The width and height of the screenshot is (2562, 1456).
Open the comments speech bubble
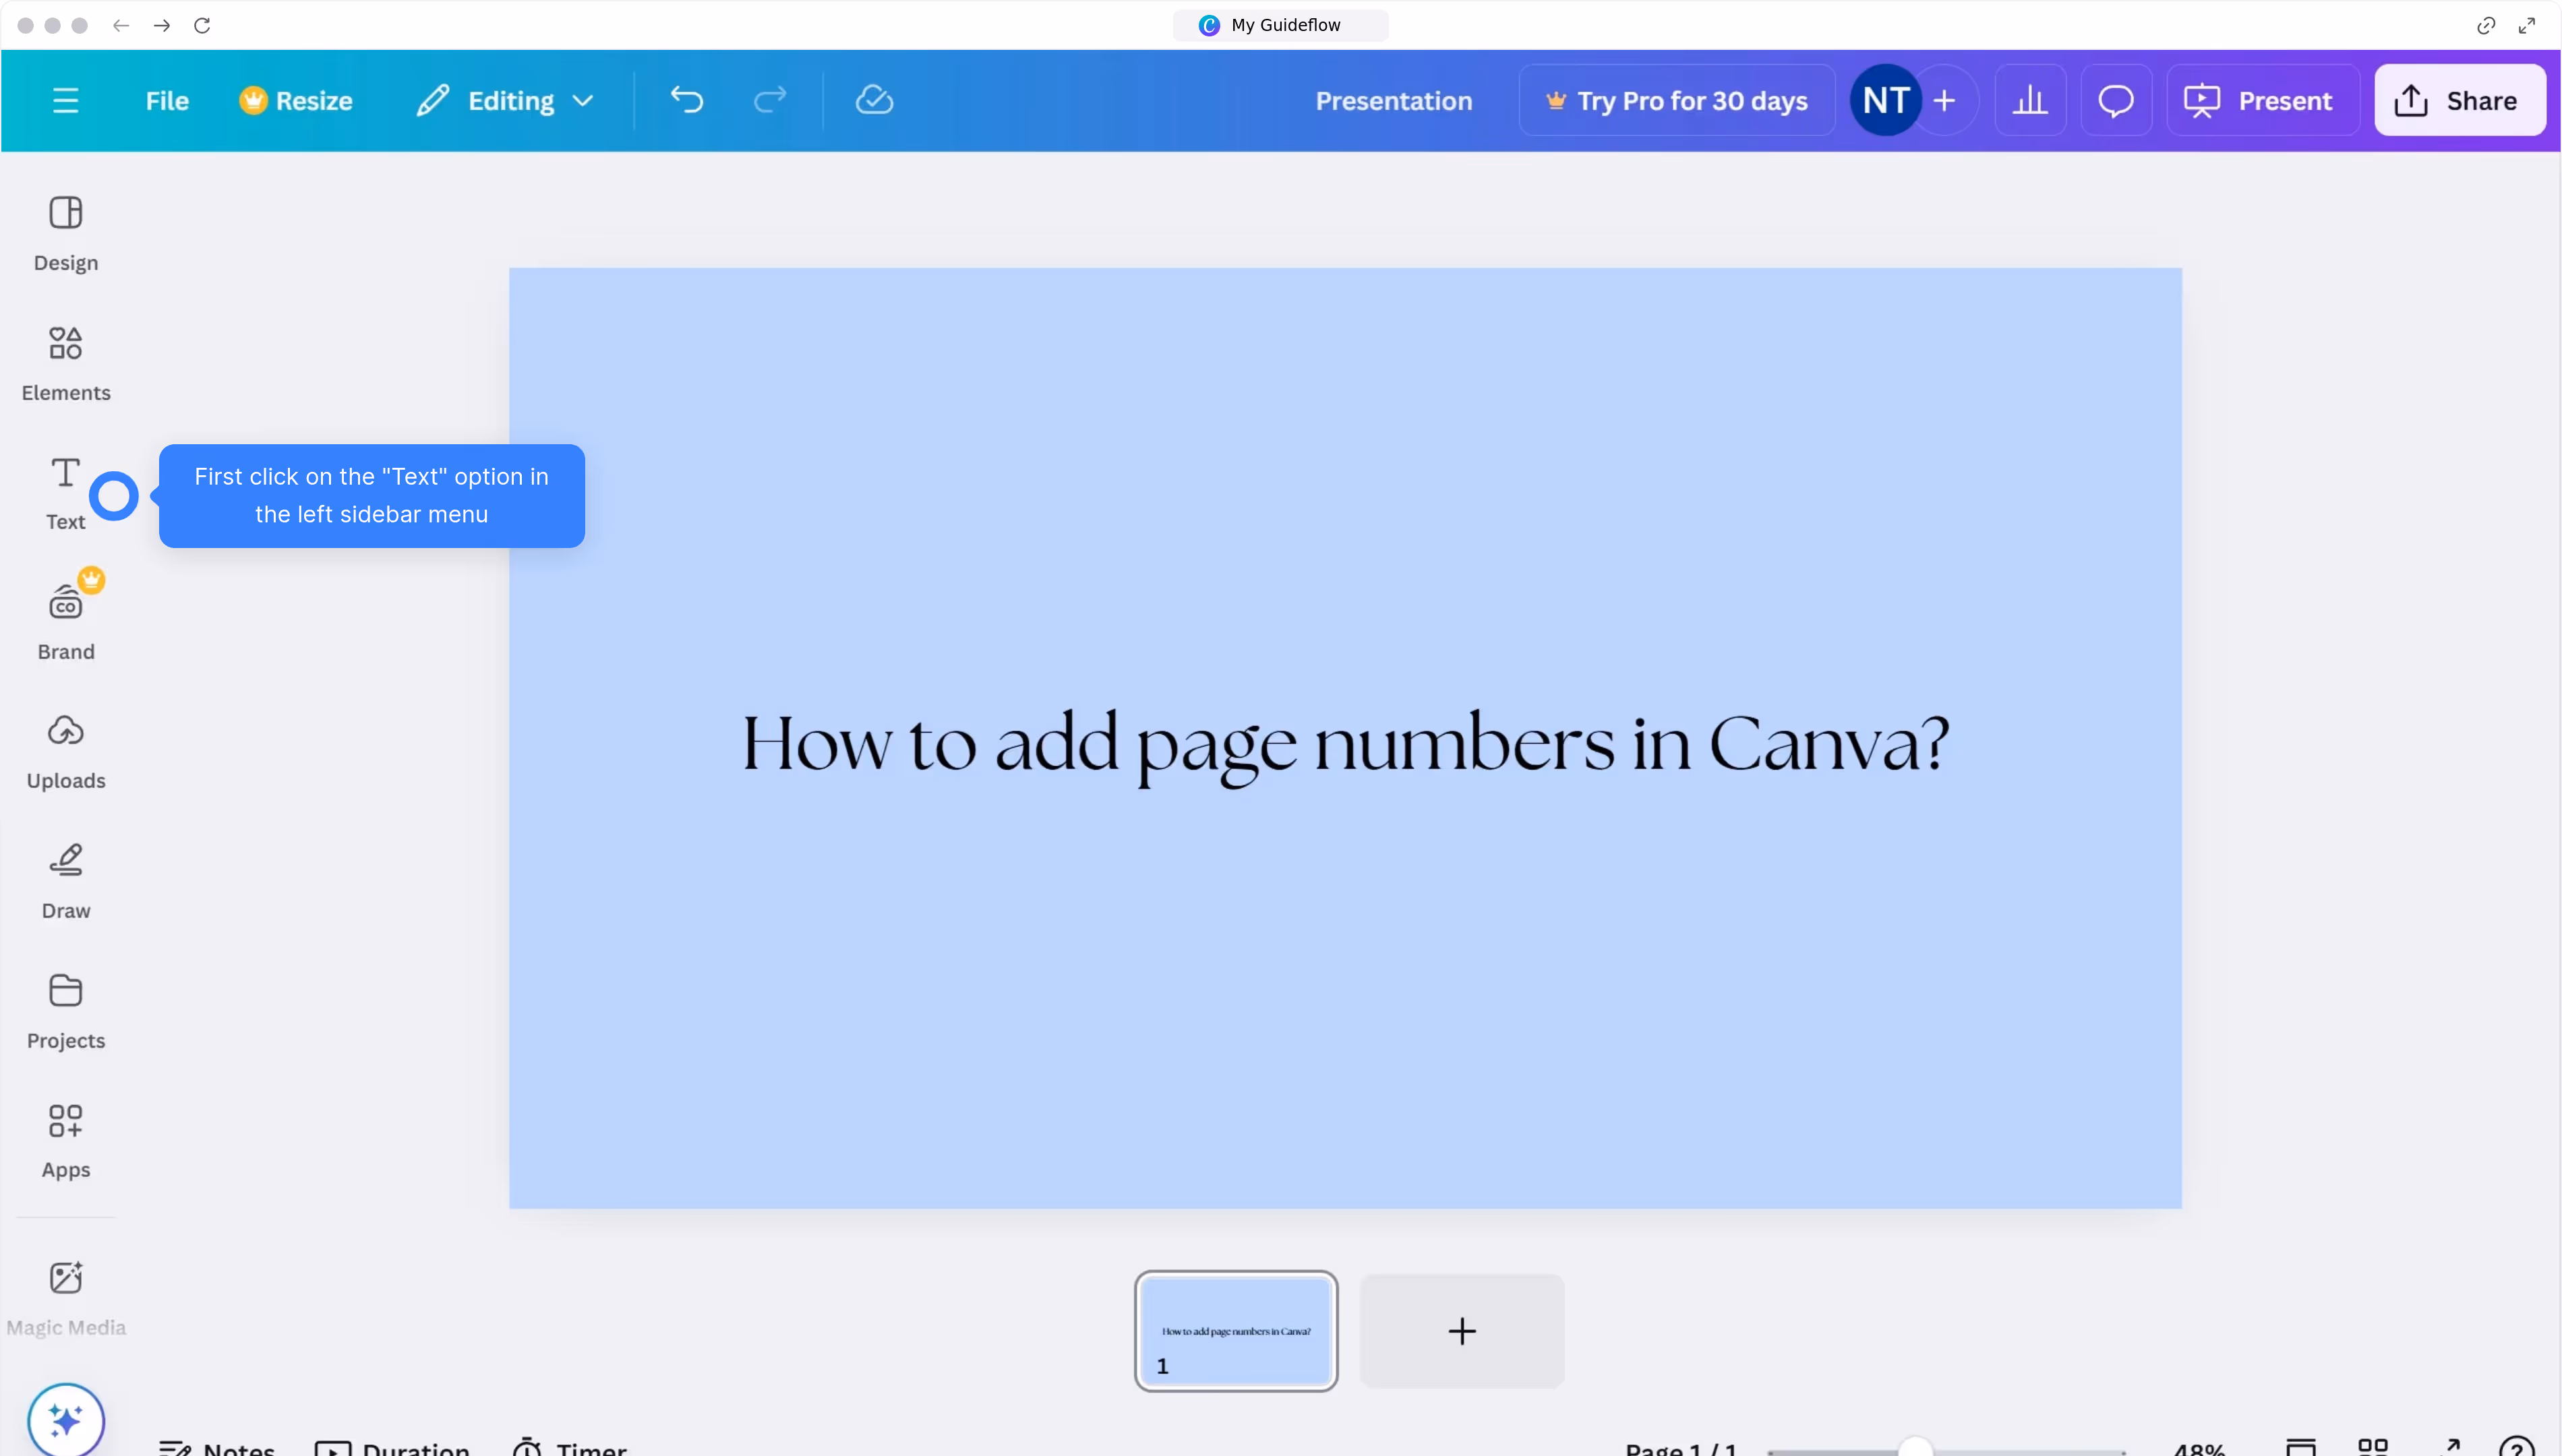point(2115,100)
